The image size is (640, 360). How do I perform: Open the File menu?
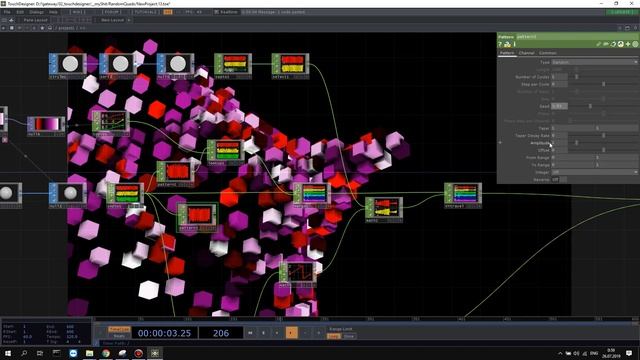[7, 12]
